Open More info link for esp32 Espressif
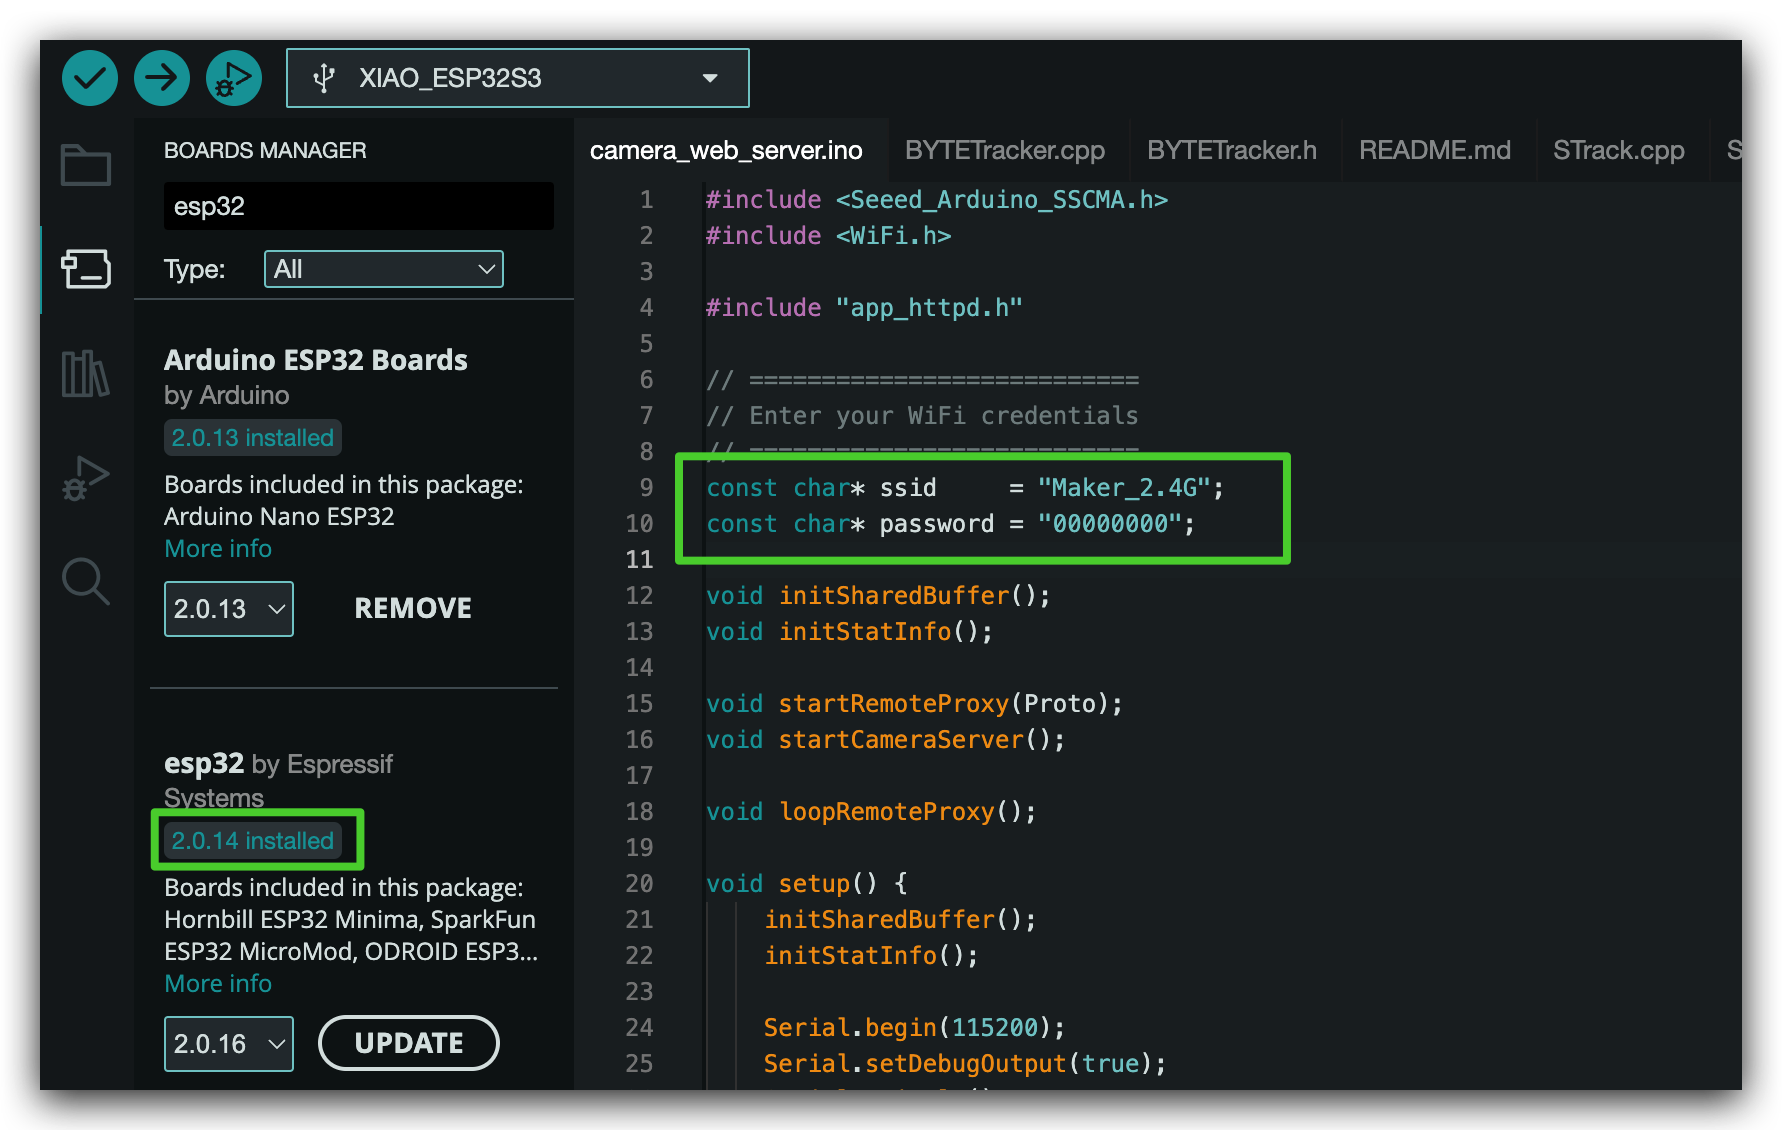 218,984
